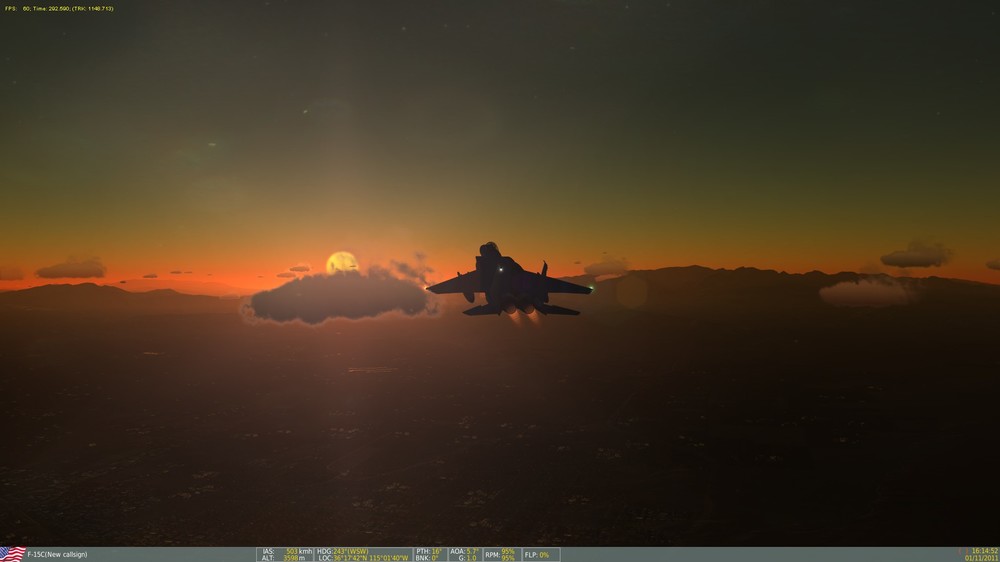Click the US flag icon in status bar
This screenshot has height=562, width=1000.
tap(13, 554)
